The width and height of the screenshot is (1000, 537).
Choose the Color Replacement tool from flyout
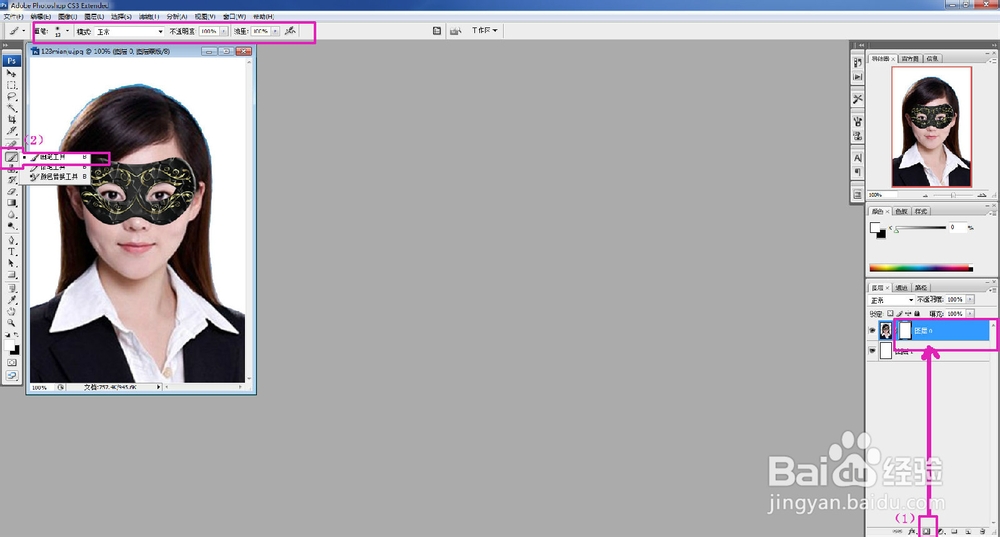[x=57, y=177]
